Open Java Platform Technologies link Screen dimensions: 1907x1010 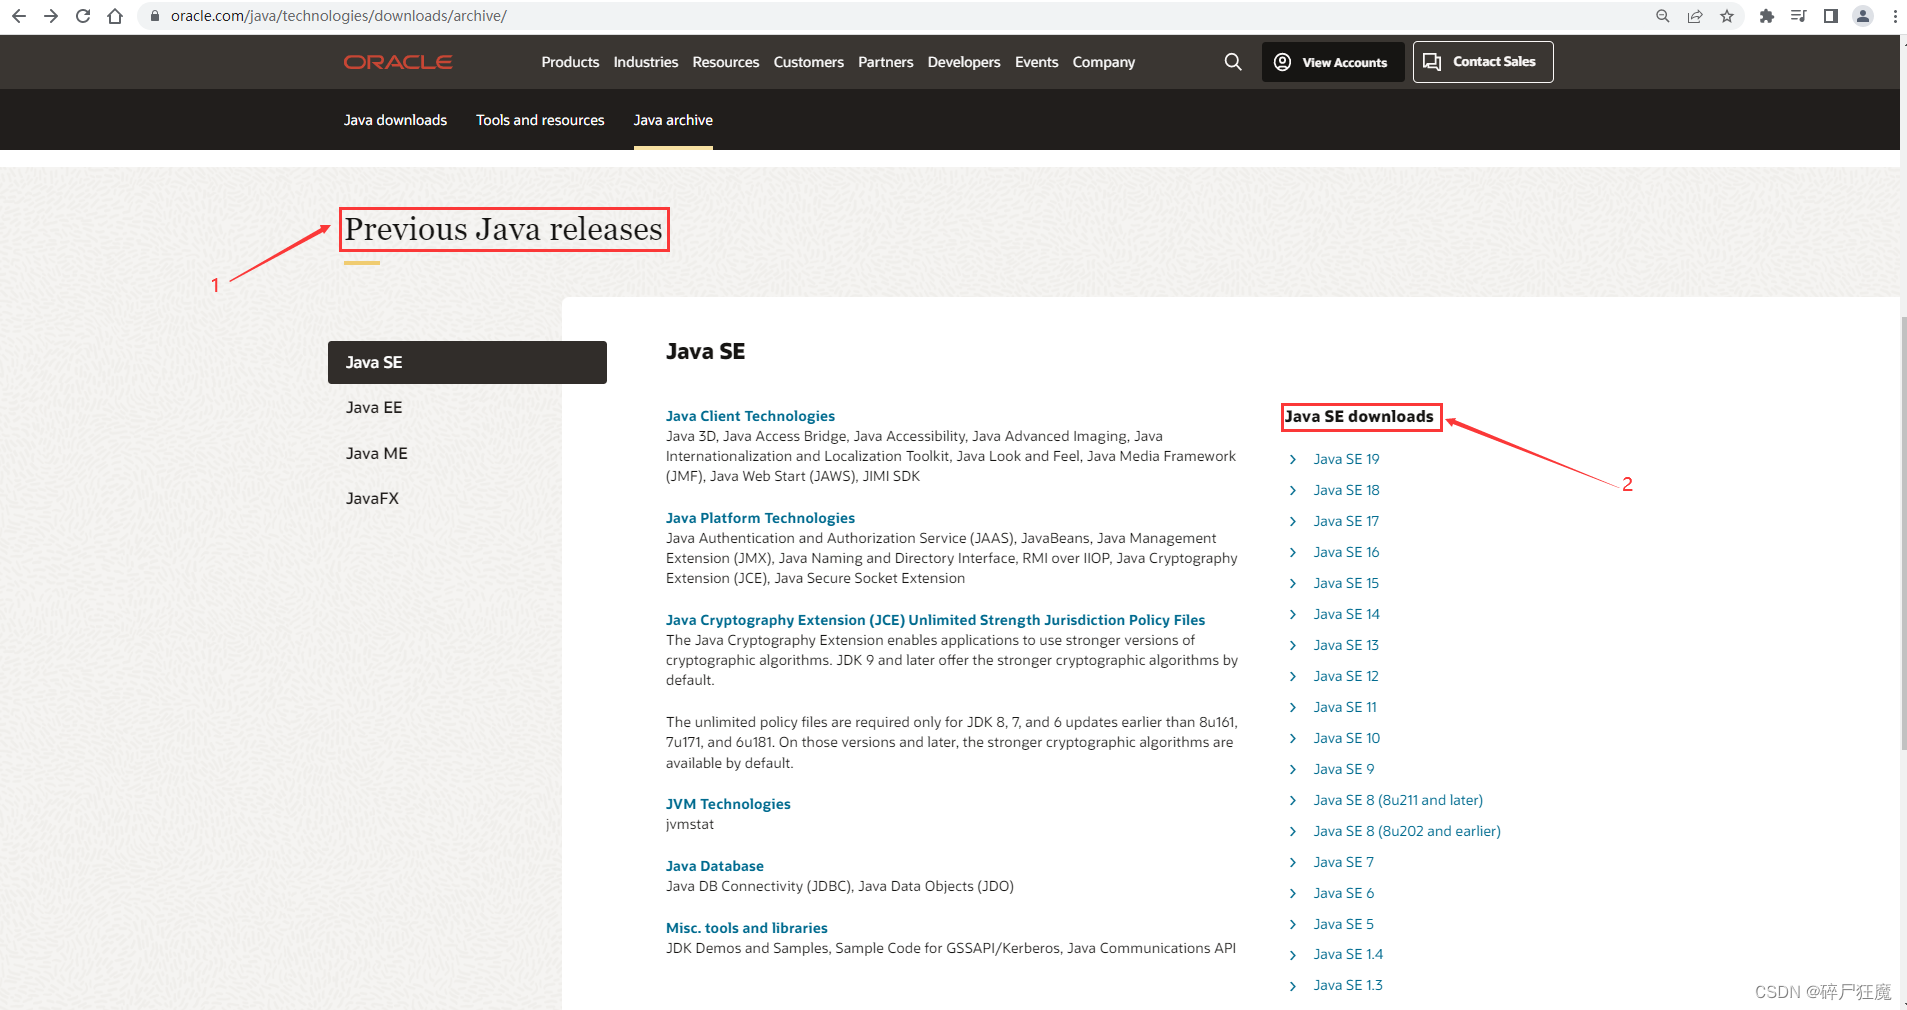click(760, 518)
